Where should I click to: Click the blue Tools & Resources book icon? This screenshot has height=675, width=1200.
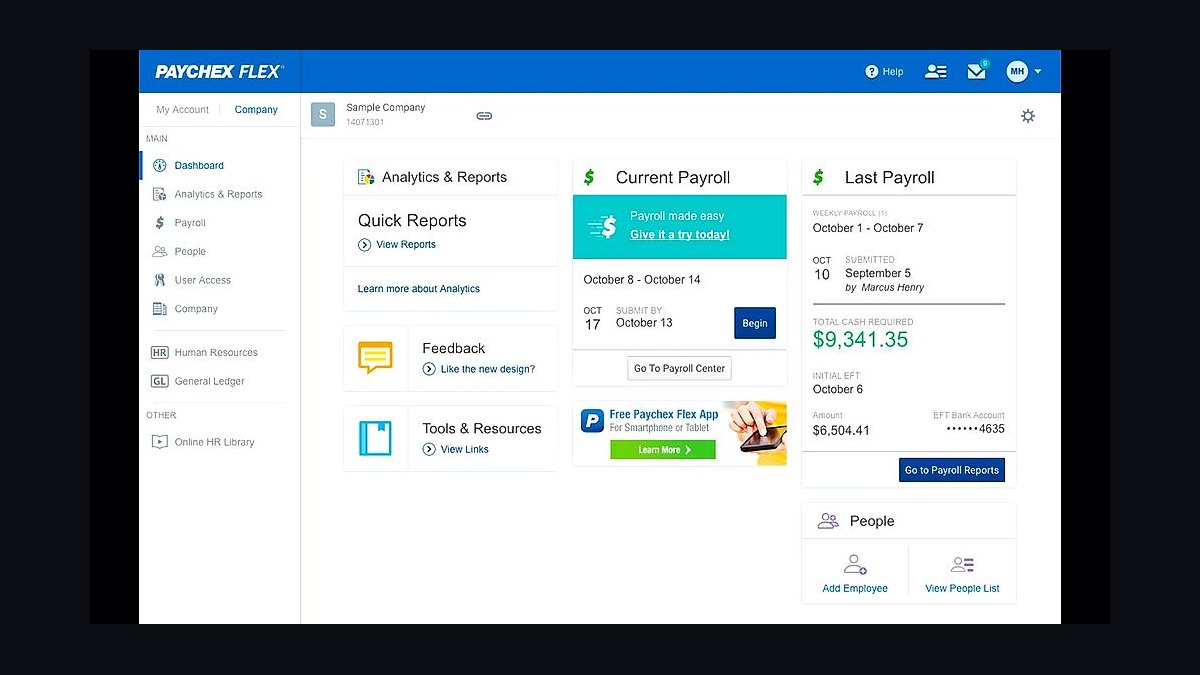[x=375, y=438]
